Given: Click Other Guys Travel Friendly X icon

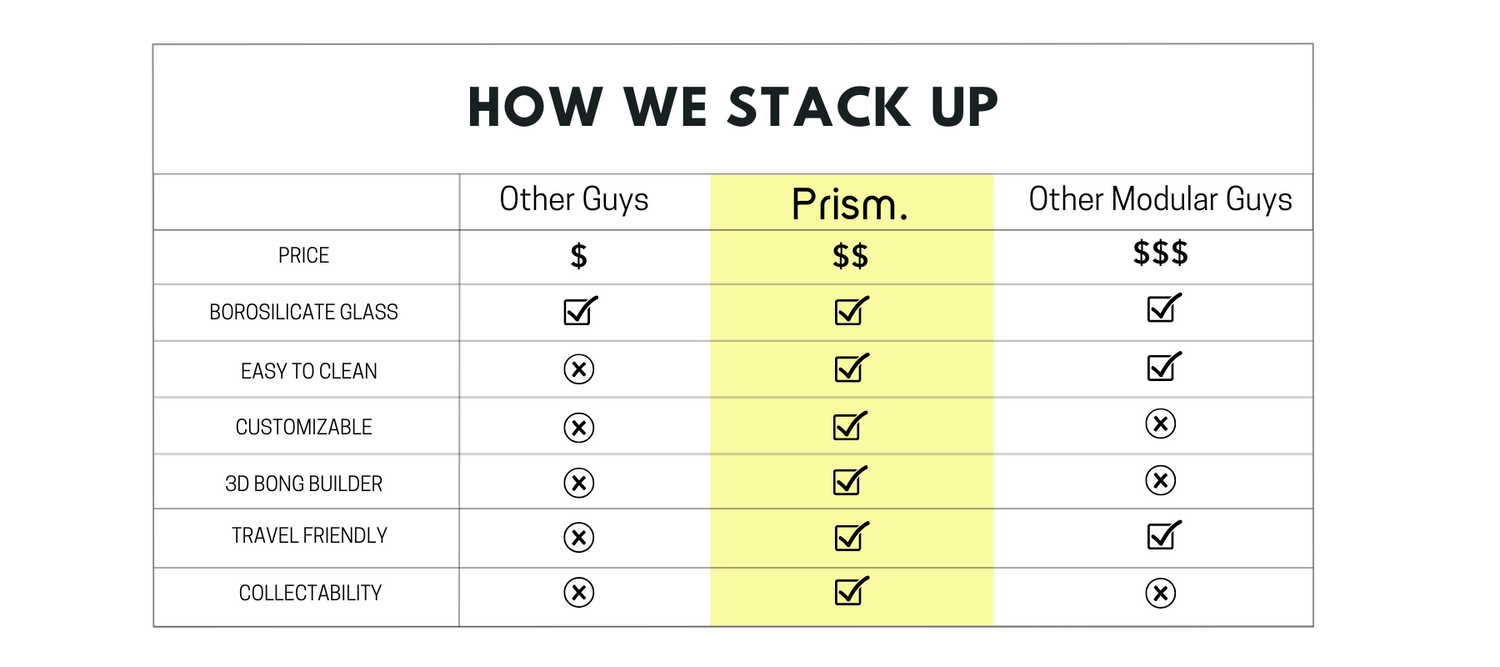Looking at the screenshot, I should point(578,538).
